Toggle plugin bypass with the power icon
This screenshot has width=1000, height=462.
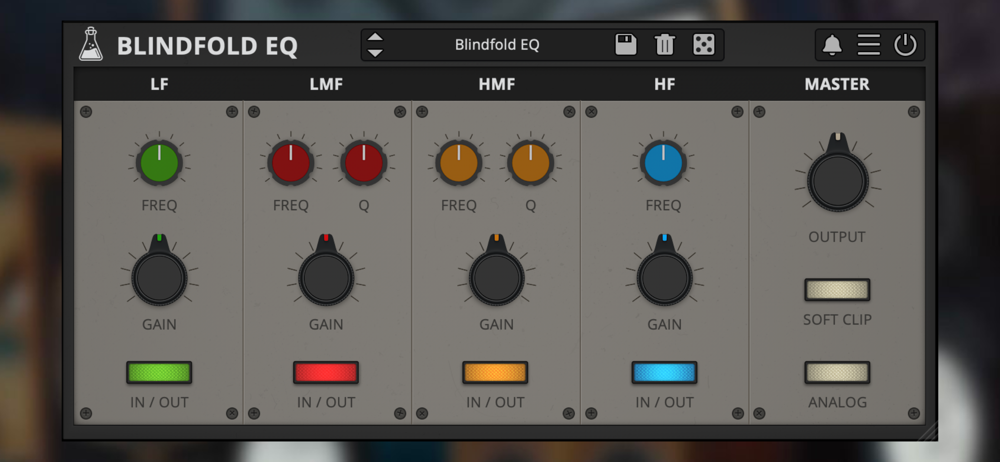pyautogui.click(x=905, y=45)
